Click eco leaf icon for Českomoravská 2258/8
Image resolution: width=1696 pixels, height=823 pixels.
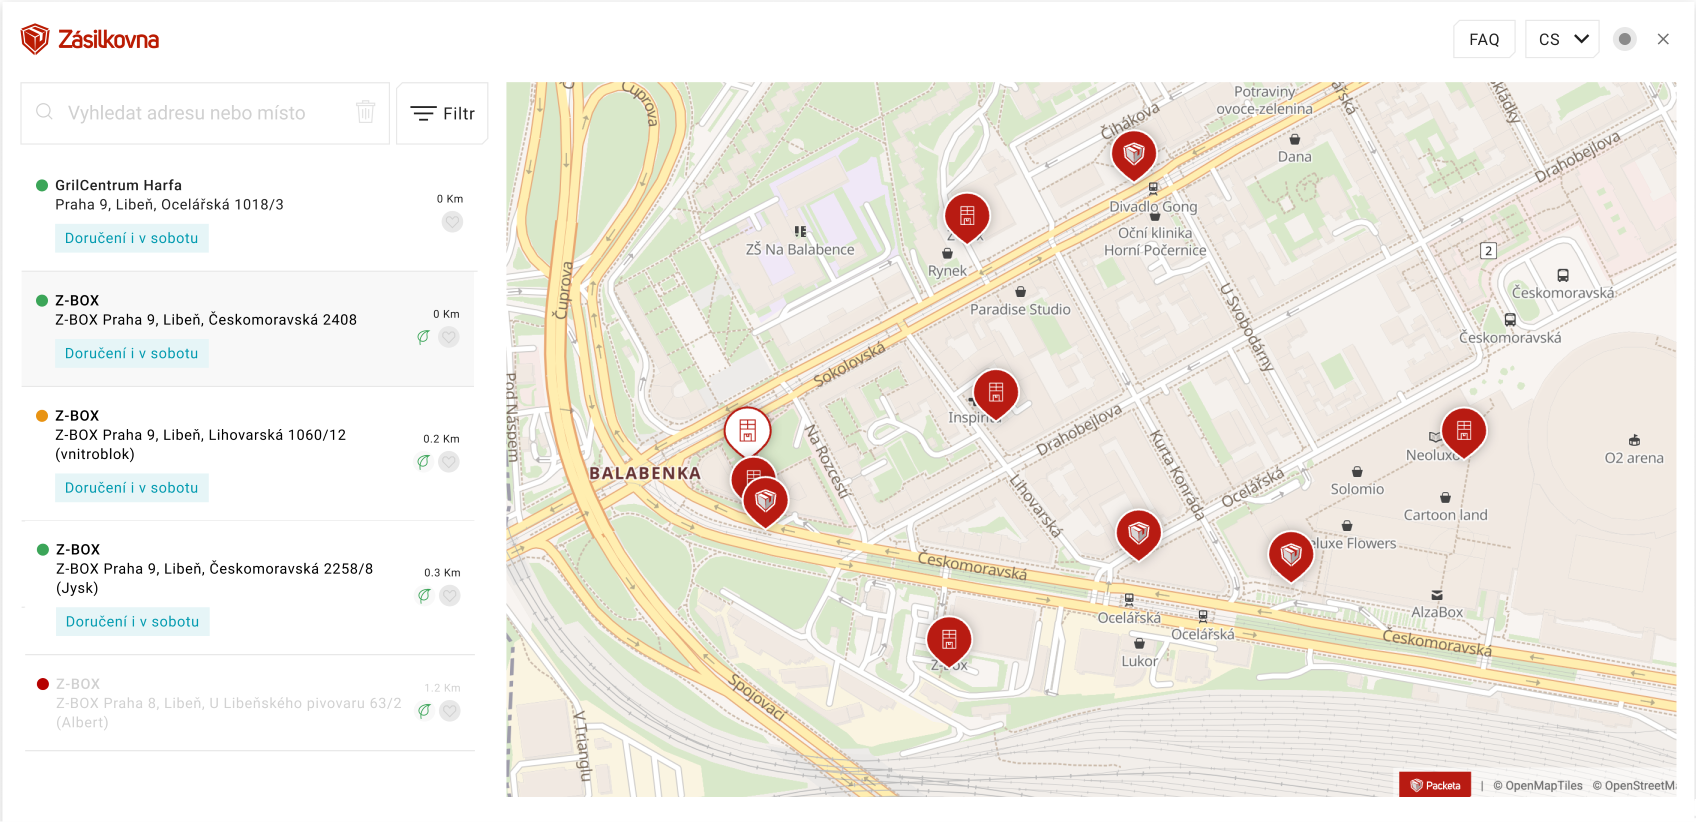[424, 596]
